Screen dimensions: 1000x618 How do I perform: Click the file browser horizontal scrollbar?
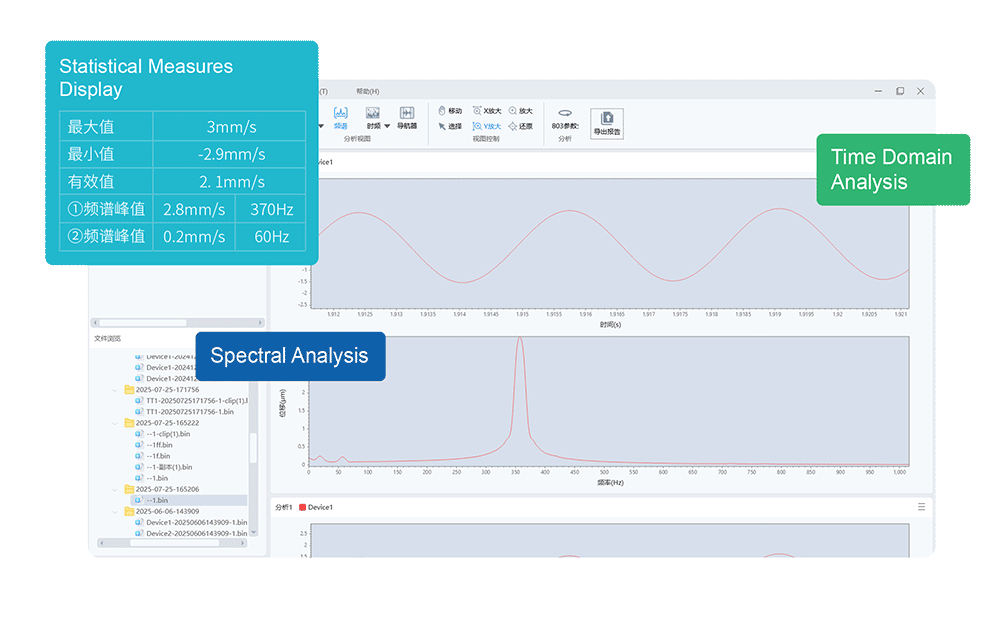point(172,543)
